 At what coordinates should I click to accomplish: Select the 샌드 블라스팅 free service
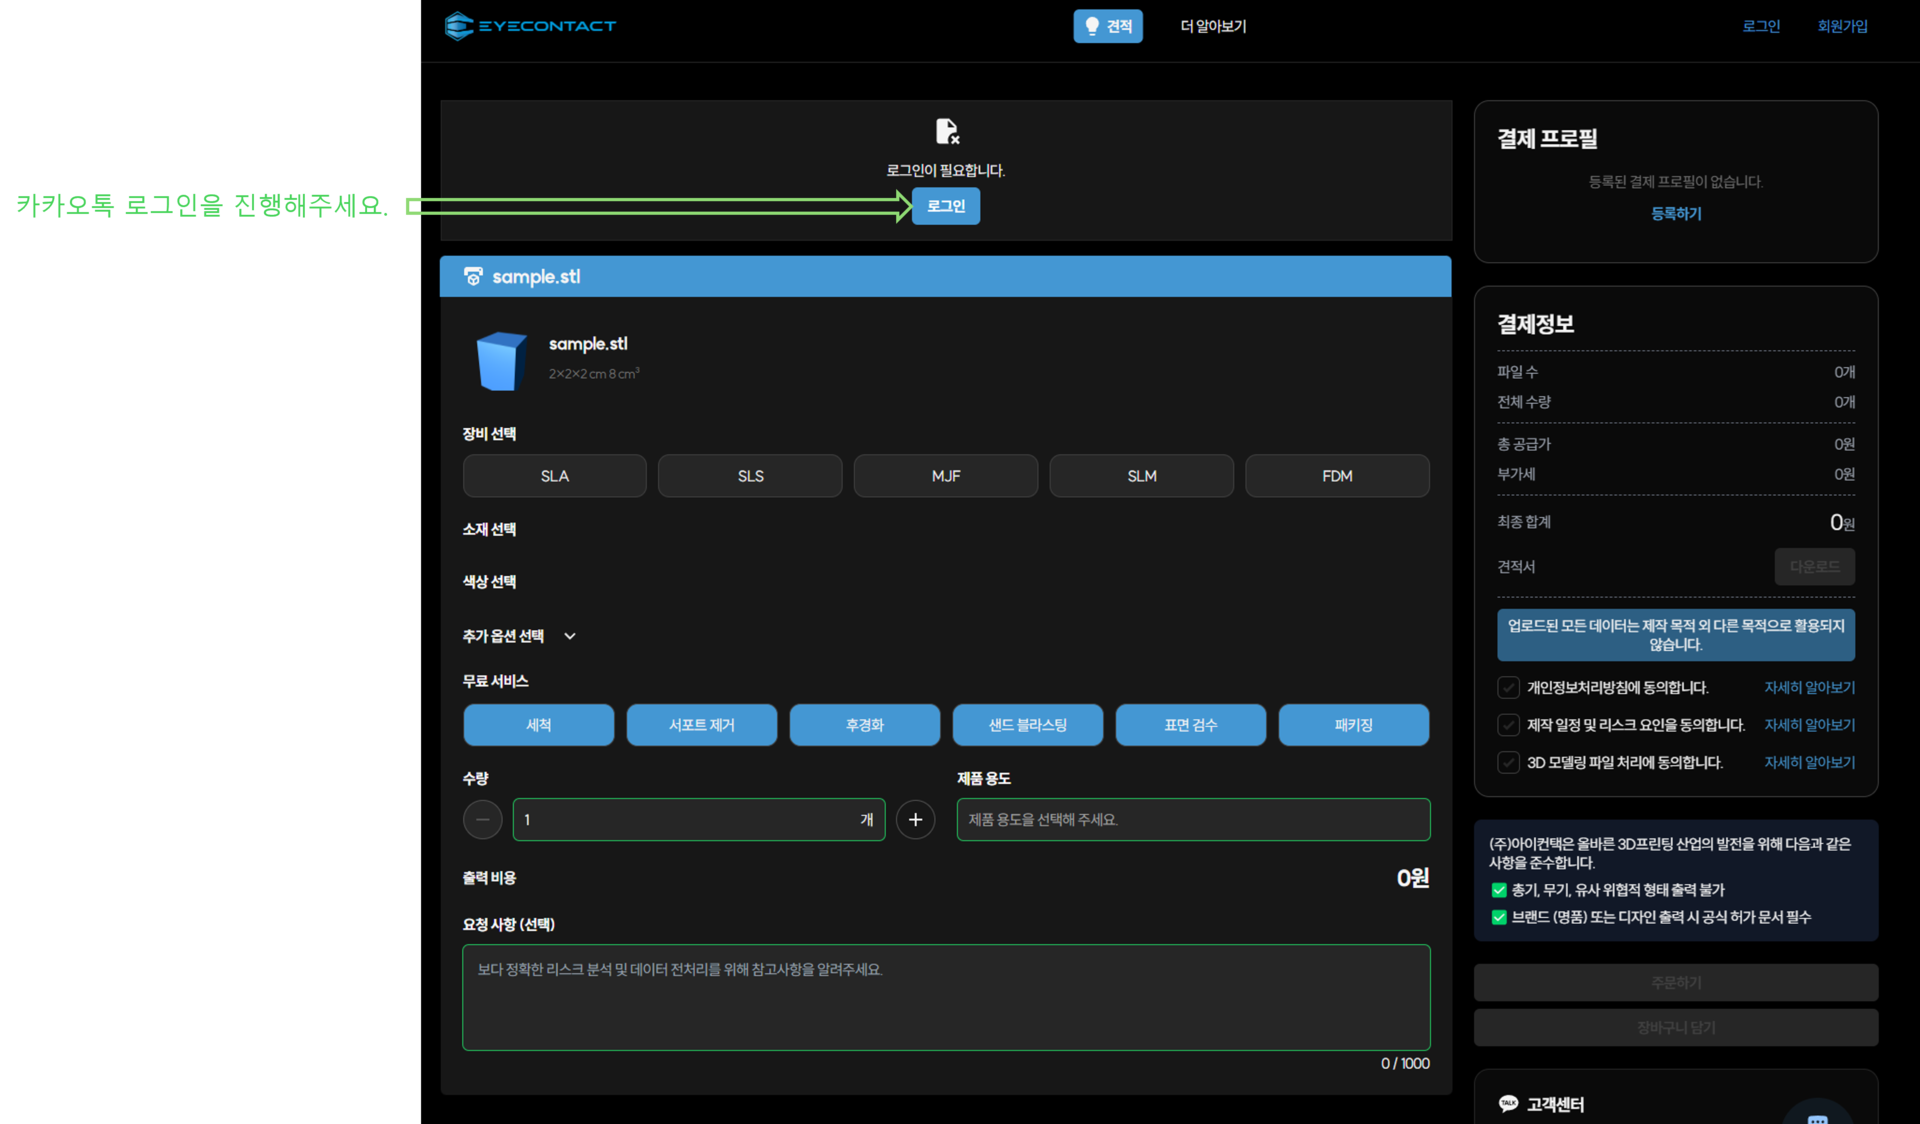(1027, 725)
